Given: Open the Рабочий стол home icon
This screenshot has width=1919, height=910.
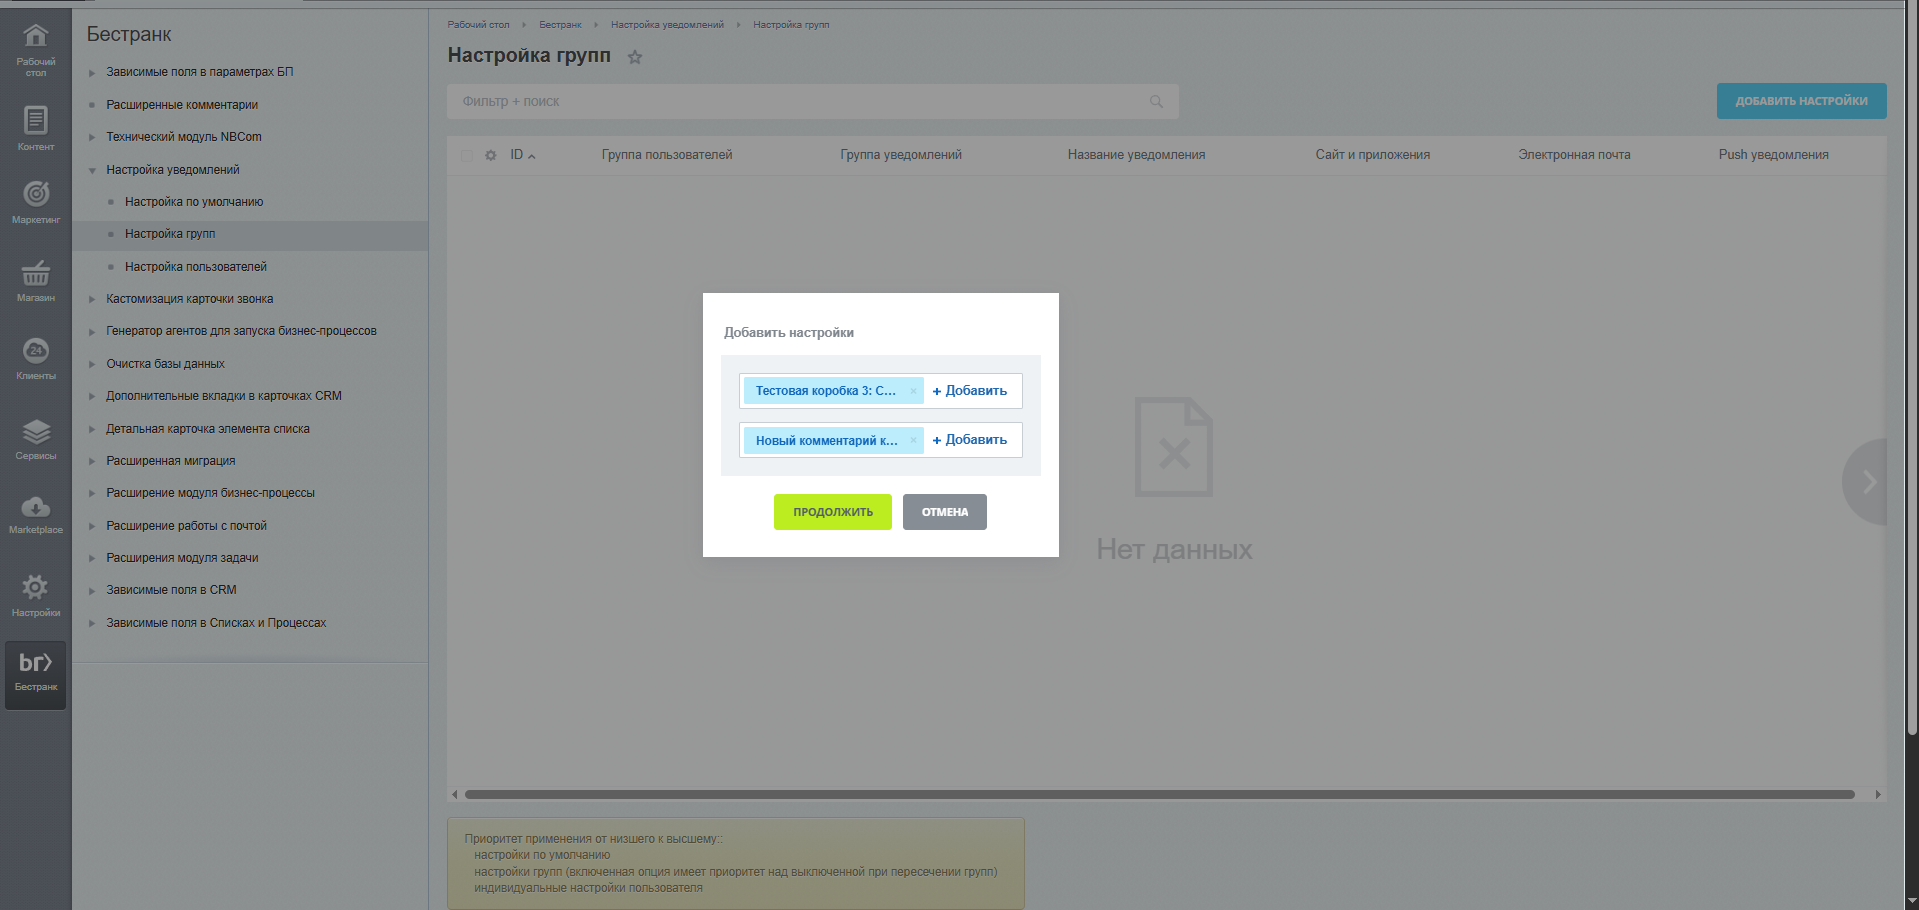Looking at the screenshot, I should [x=35, y=38].
